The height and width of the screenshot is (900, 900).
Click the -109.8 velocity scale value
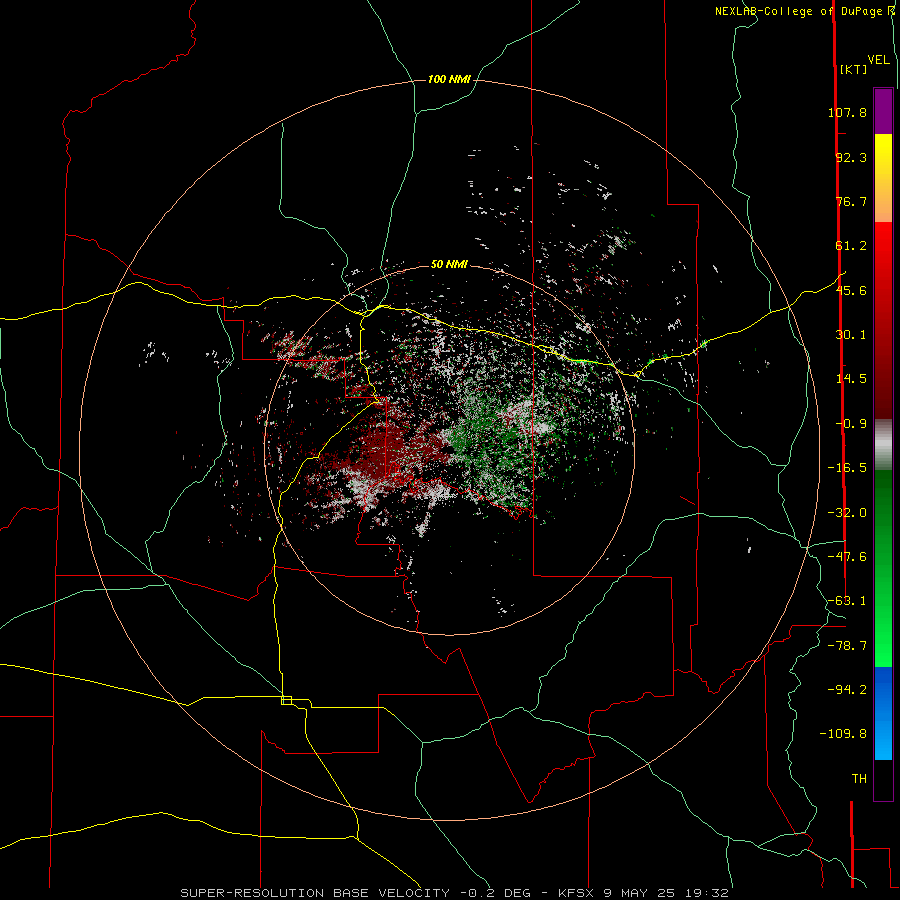click(x=843, y=734)
